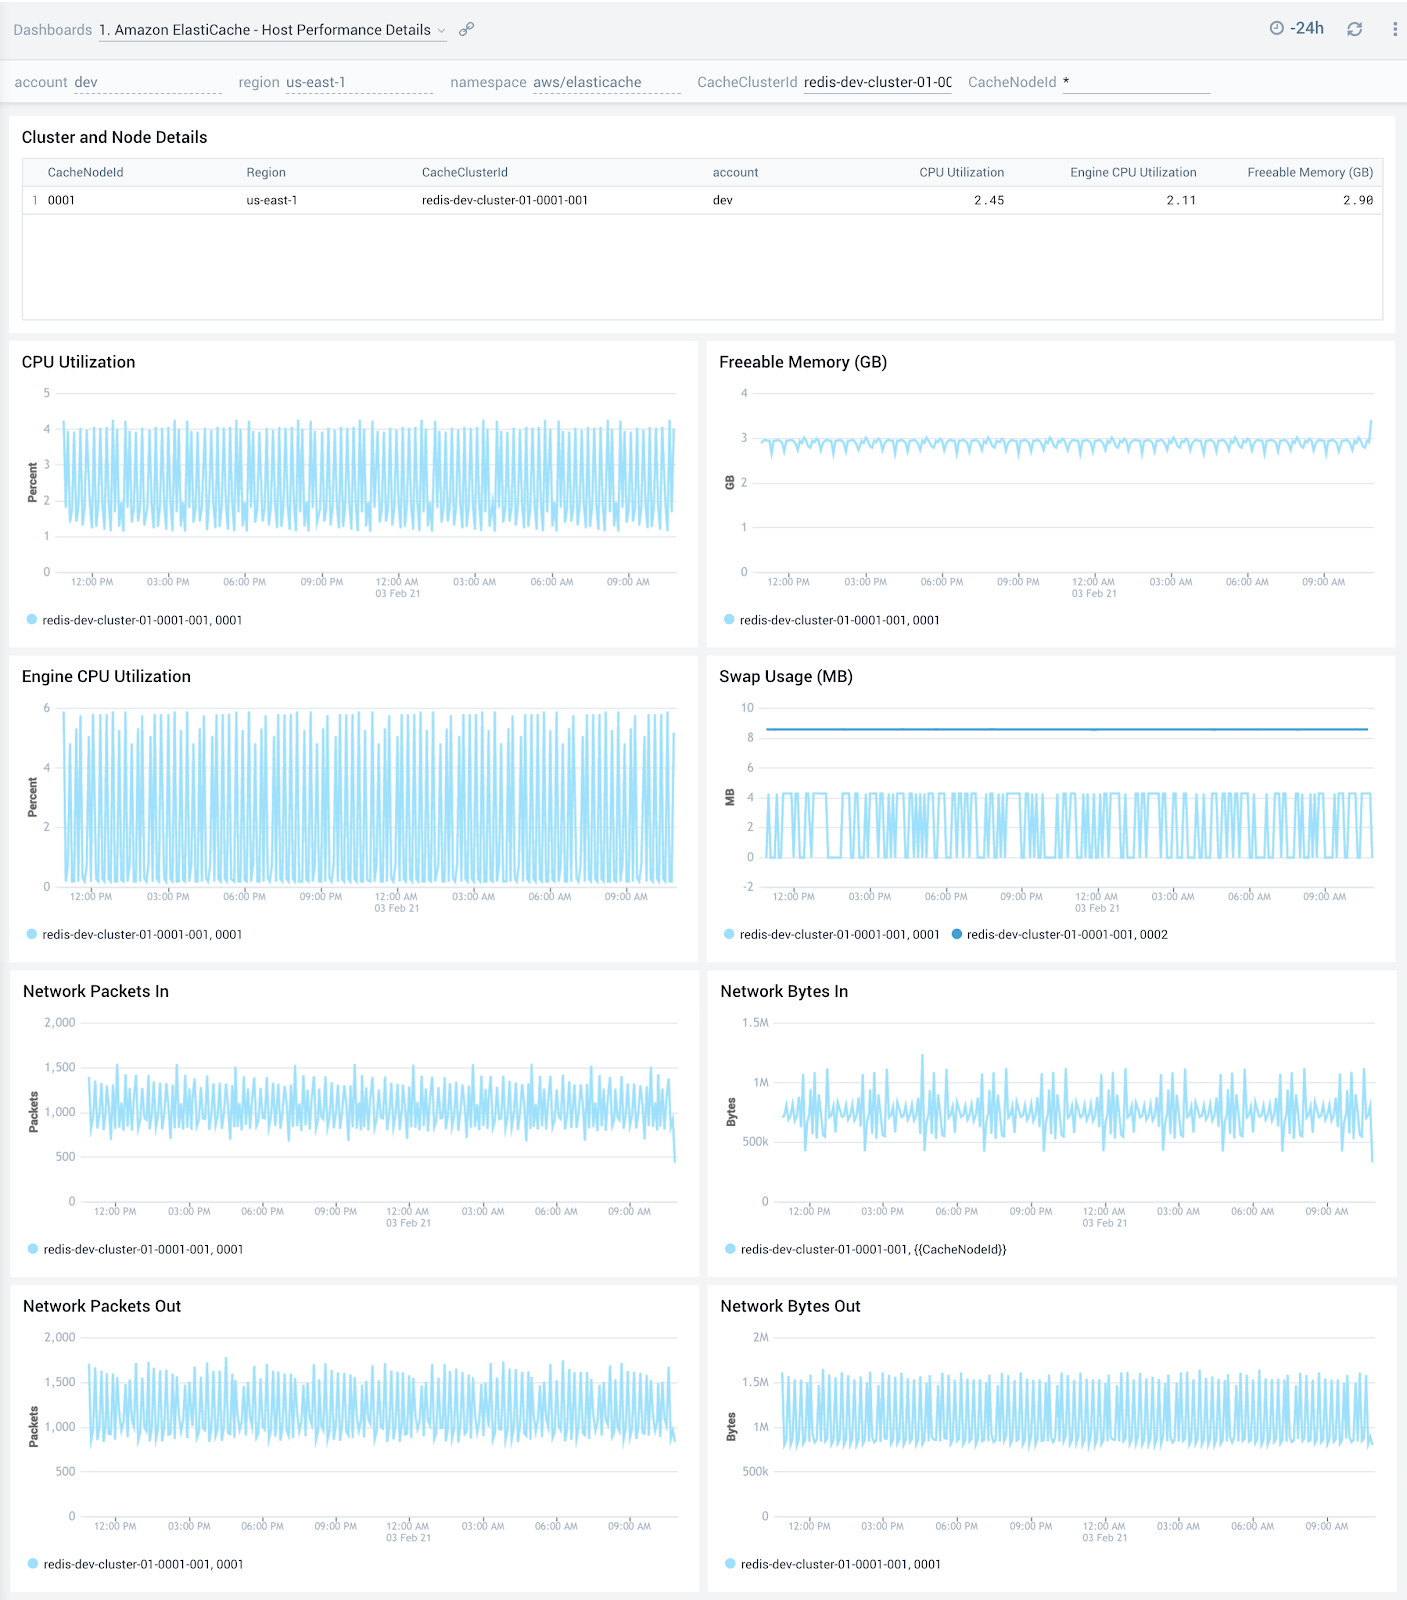Click the refresh dashboard icon

[1354, 29]
